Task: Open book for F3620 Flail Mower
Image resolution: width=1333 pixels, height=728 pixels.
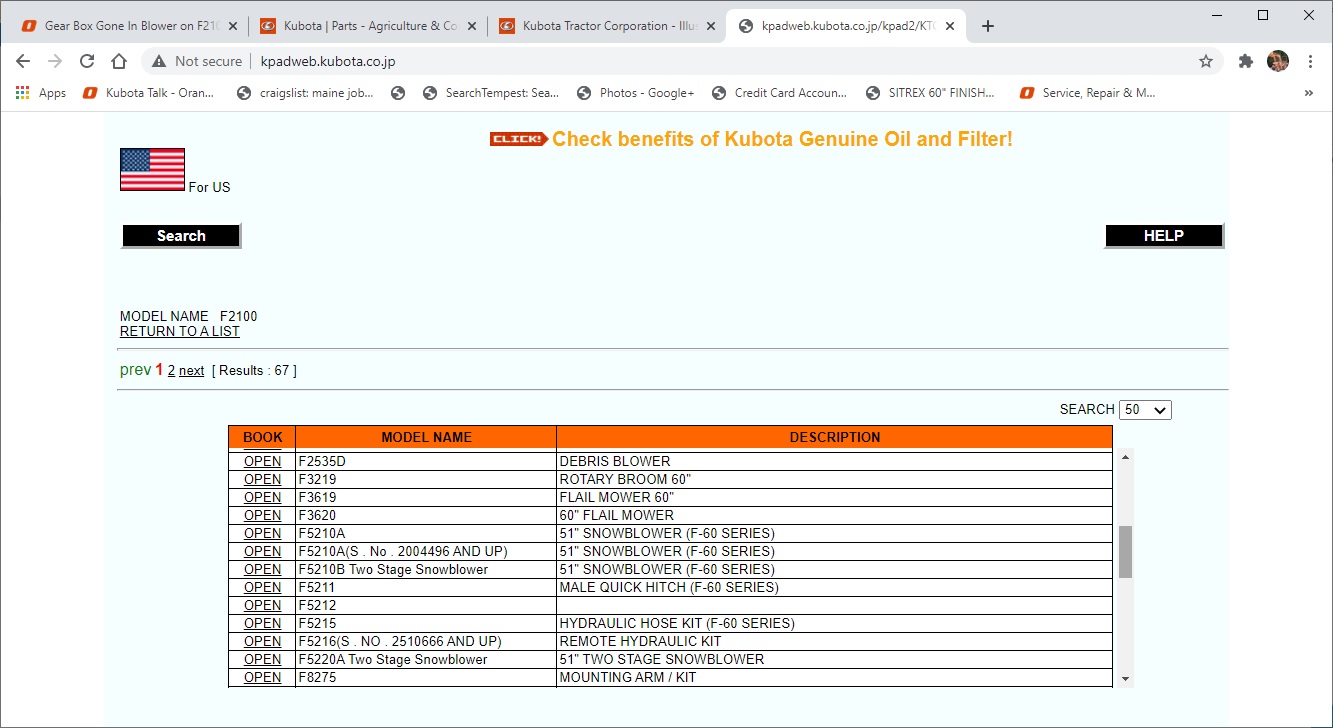Action: (263, 515)
